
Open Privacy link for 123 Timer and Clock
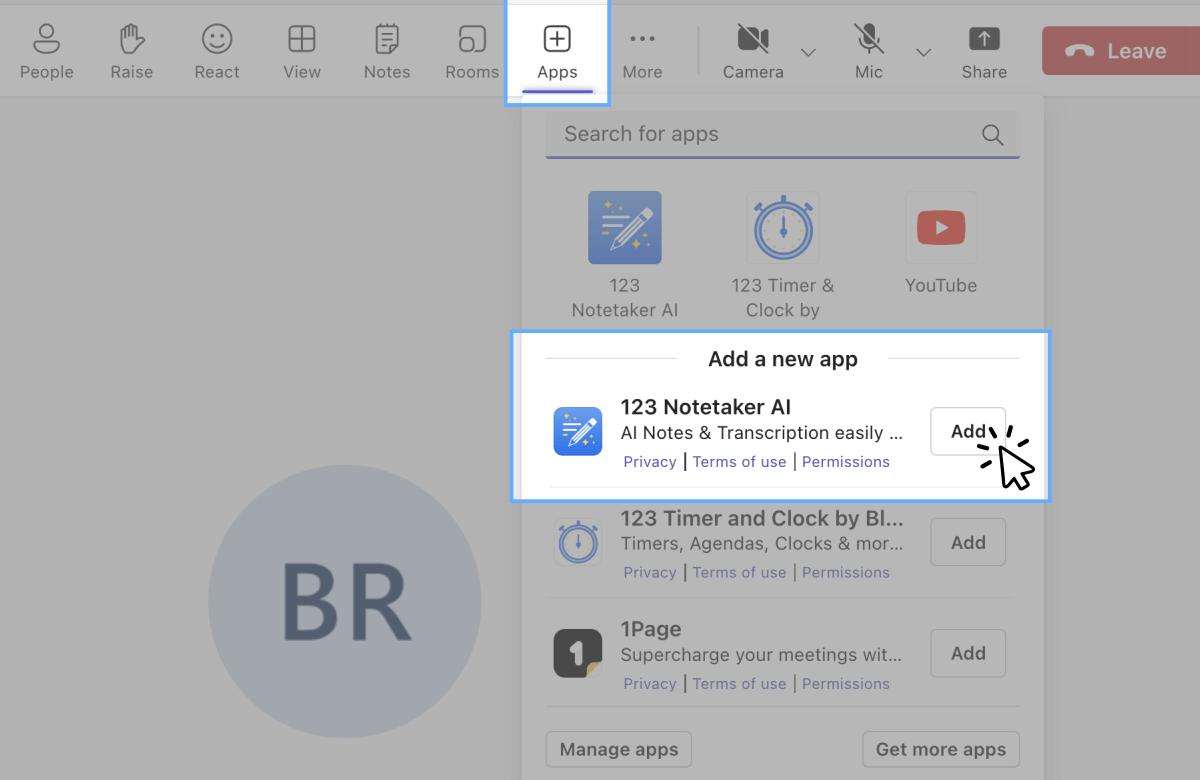650,573
